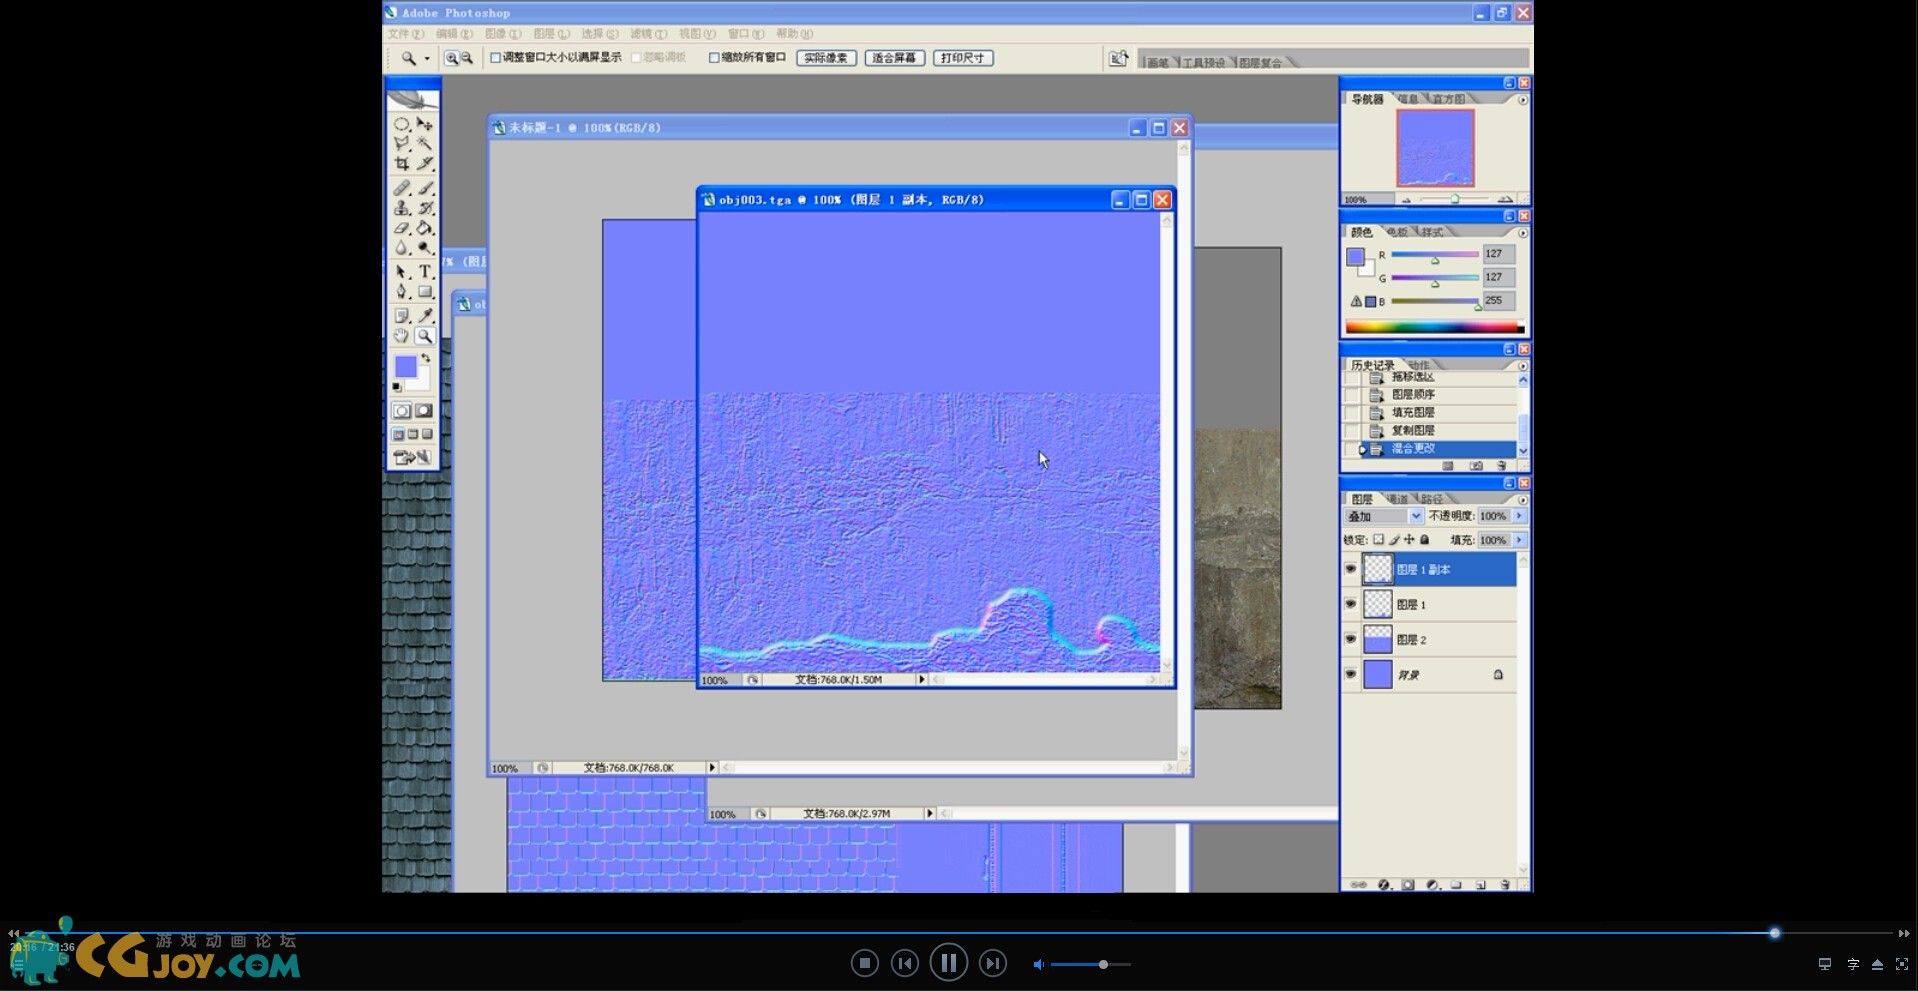
Task: Enable resize windows to fit checkbox
Action: tap(495, 58)
